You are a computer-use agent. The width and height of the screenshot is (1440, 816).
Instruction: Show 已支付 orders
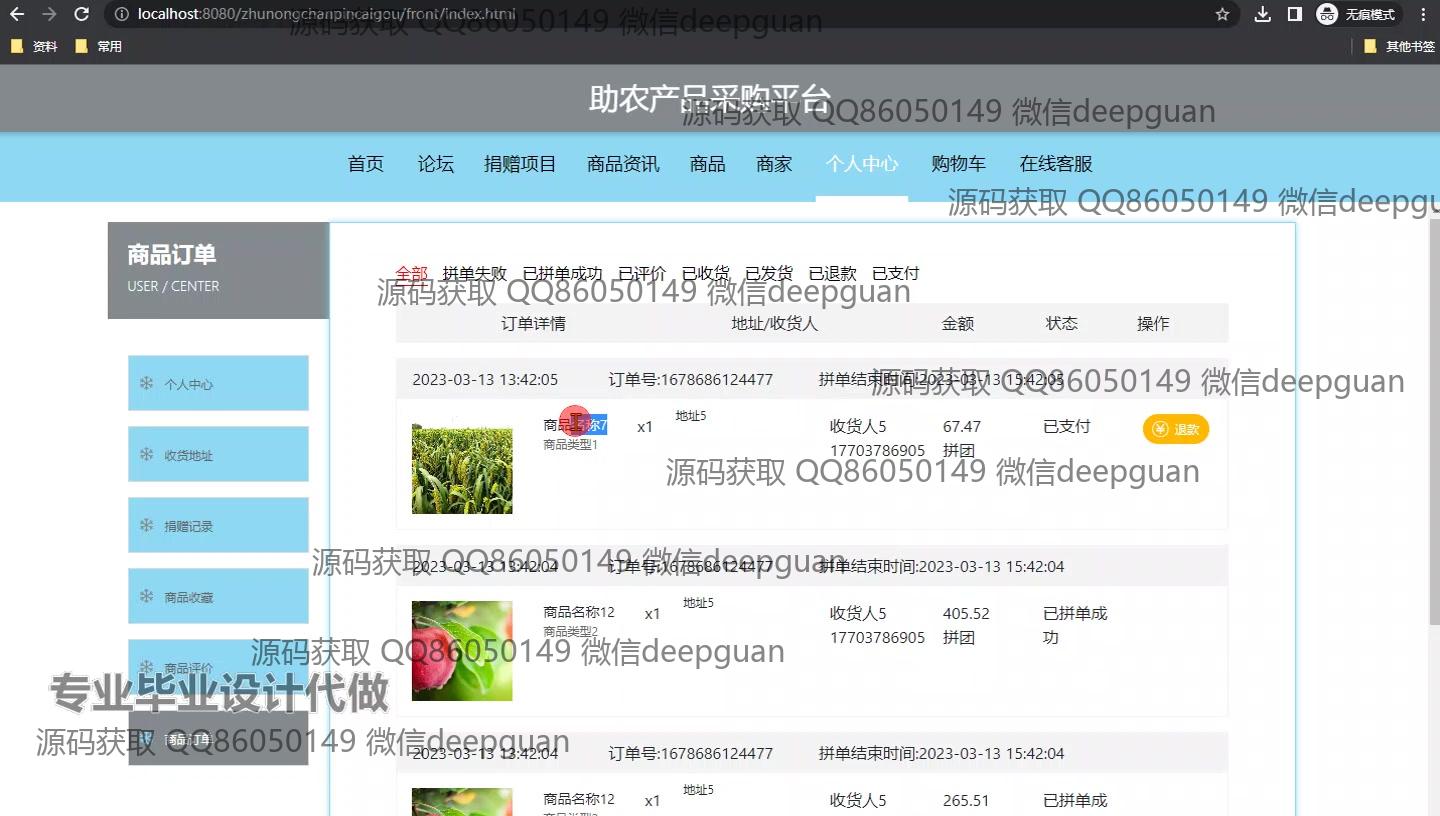point(896,273)
